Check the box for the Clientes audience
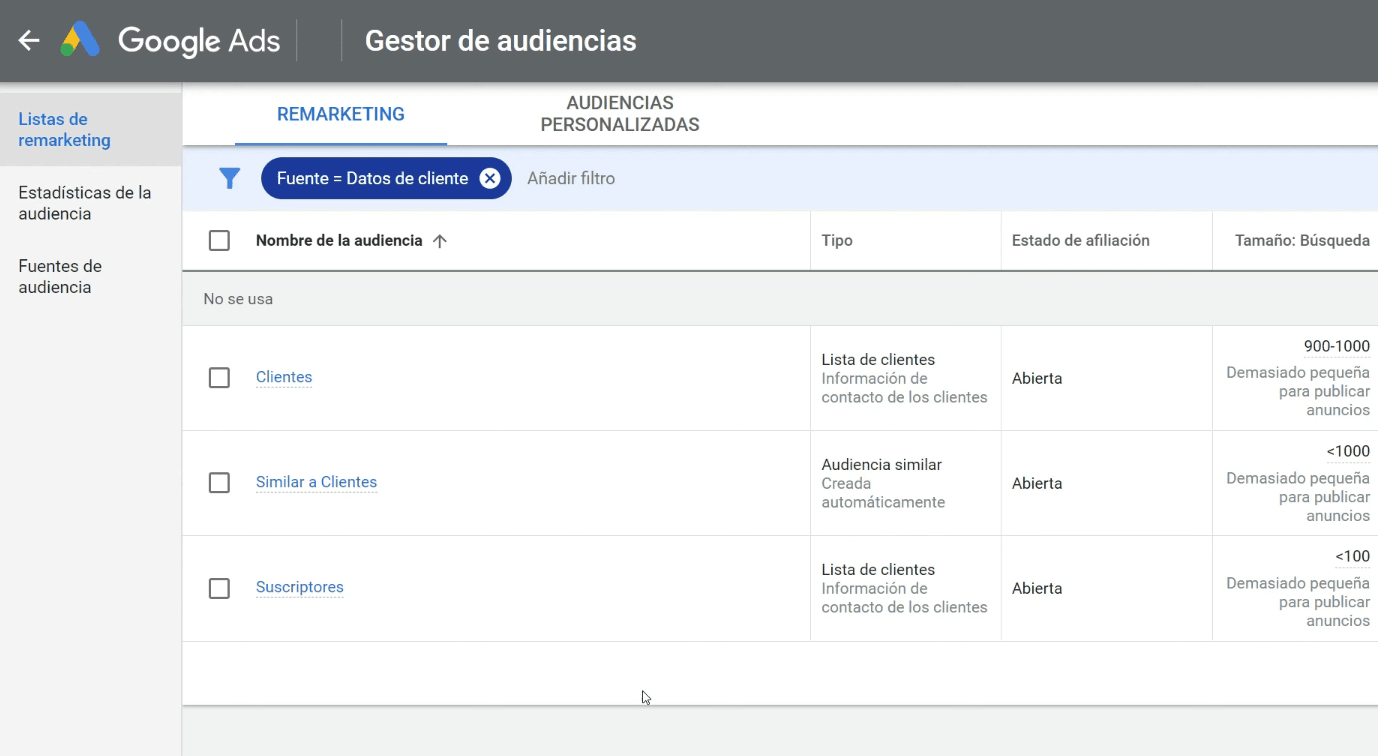1378x756 pixels. pos(219,377)
